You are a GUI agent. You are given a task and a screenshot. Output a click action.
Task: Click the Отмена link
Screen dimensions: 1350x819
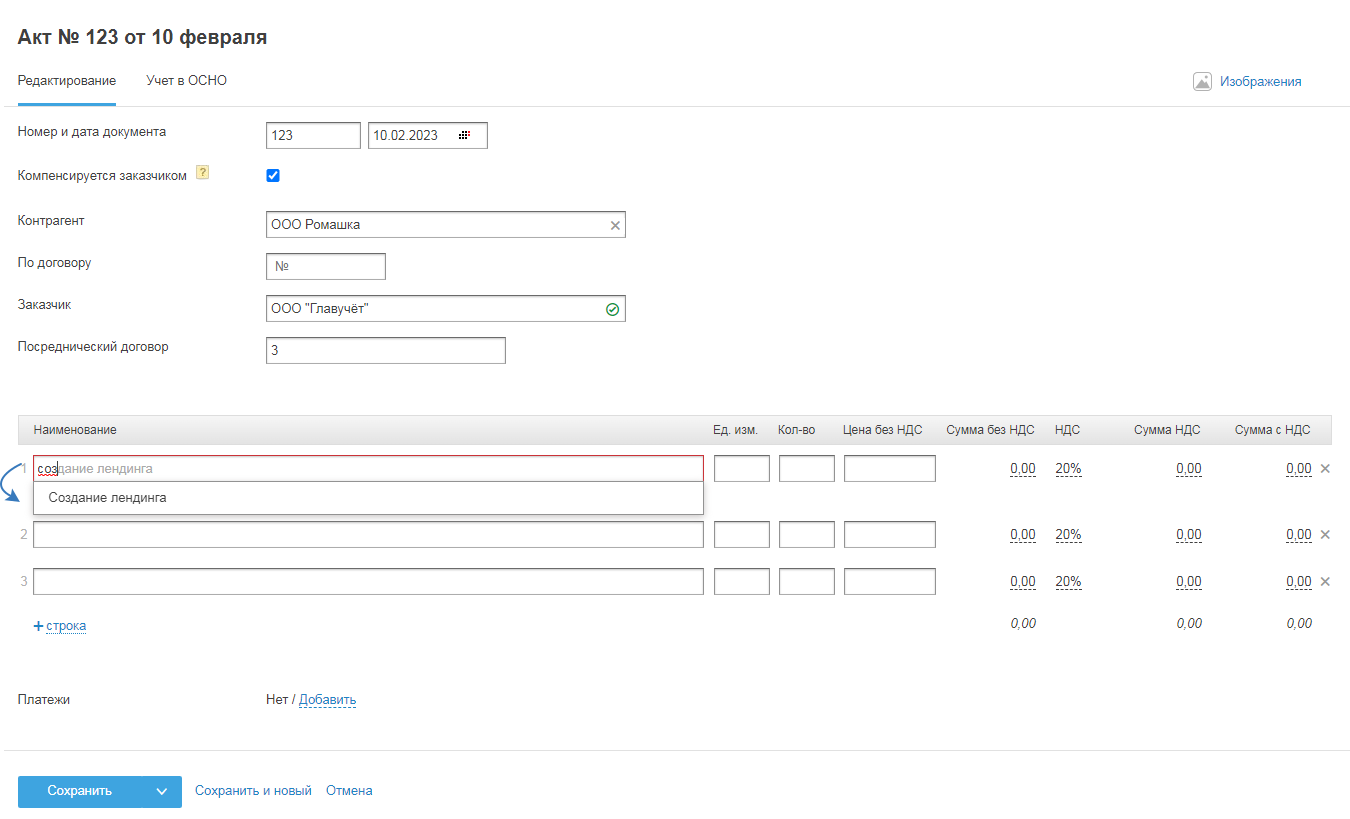pyautogui.click(x=349, y=791)
